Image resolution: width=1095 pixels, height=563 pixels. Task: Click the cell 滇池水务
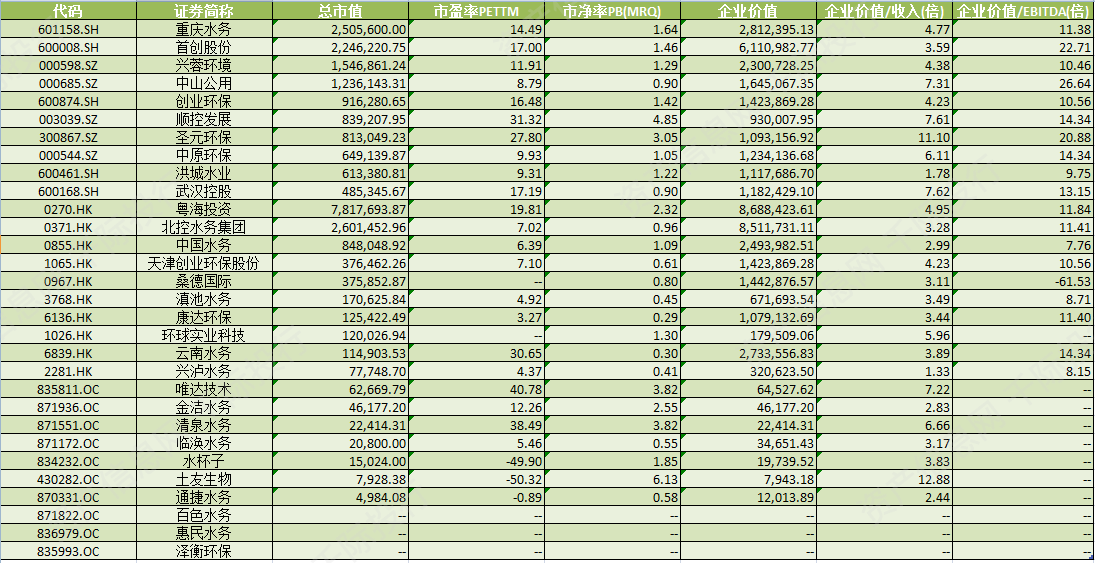(x=203, y=300)
